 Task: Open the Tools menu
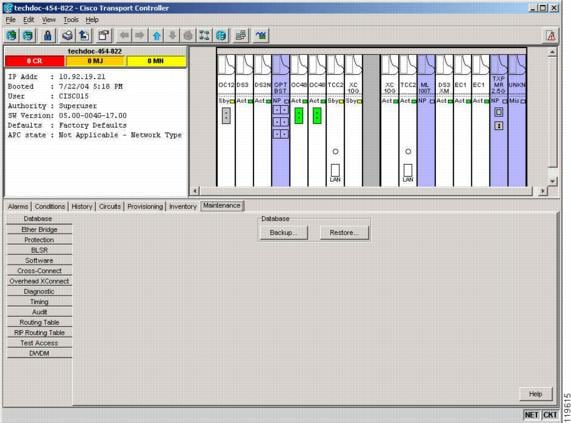tap(71, 20)
